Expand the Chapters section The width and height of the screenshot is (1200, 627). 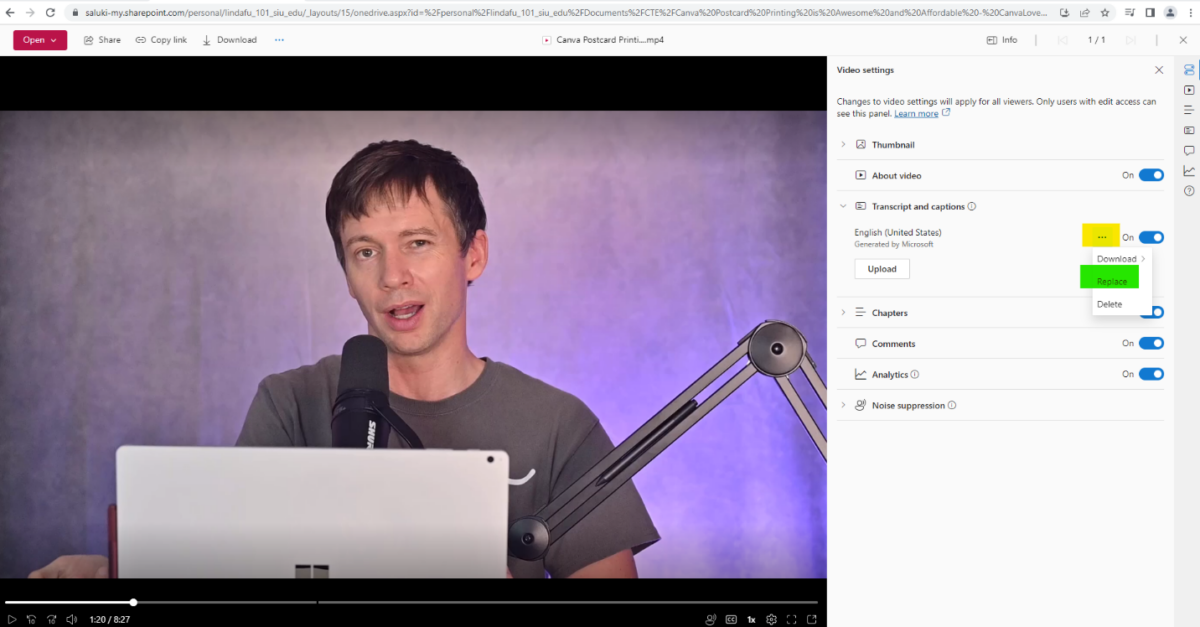click(843, 312)
